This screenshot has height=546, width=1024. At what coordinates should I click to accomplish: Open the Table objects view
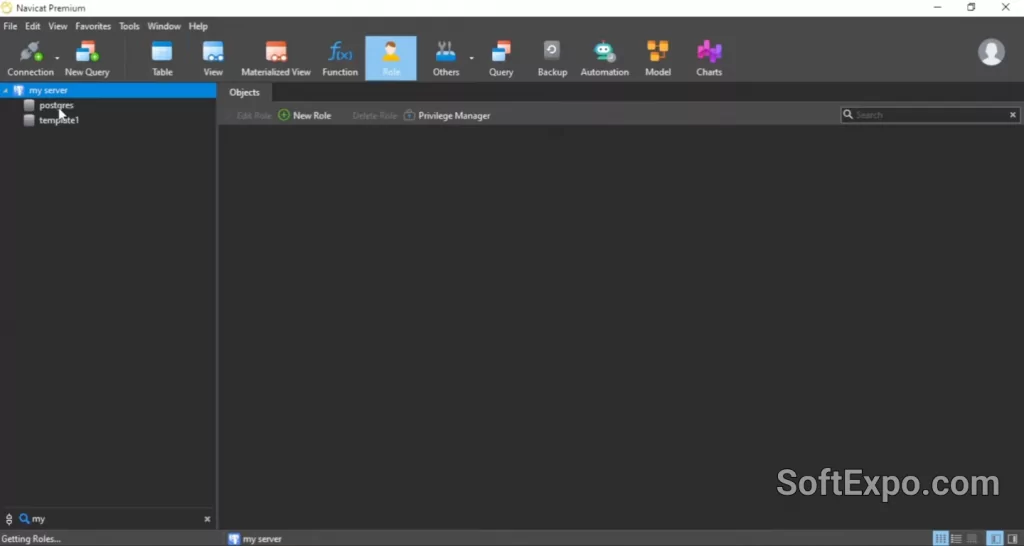[x=162, y=59]
